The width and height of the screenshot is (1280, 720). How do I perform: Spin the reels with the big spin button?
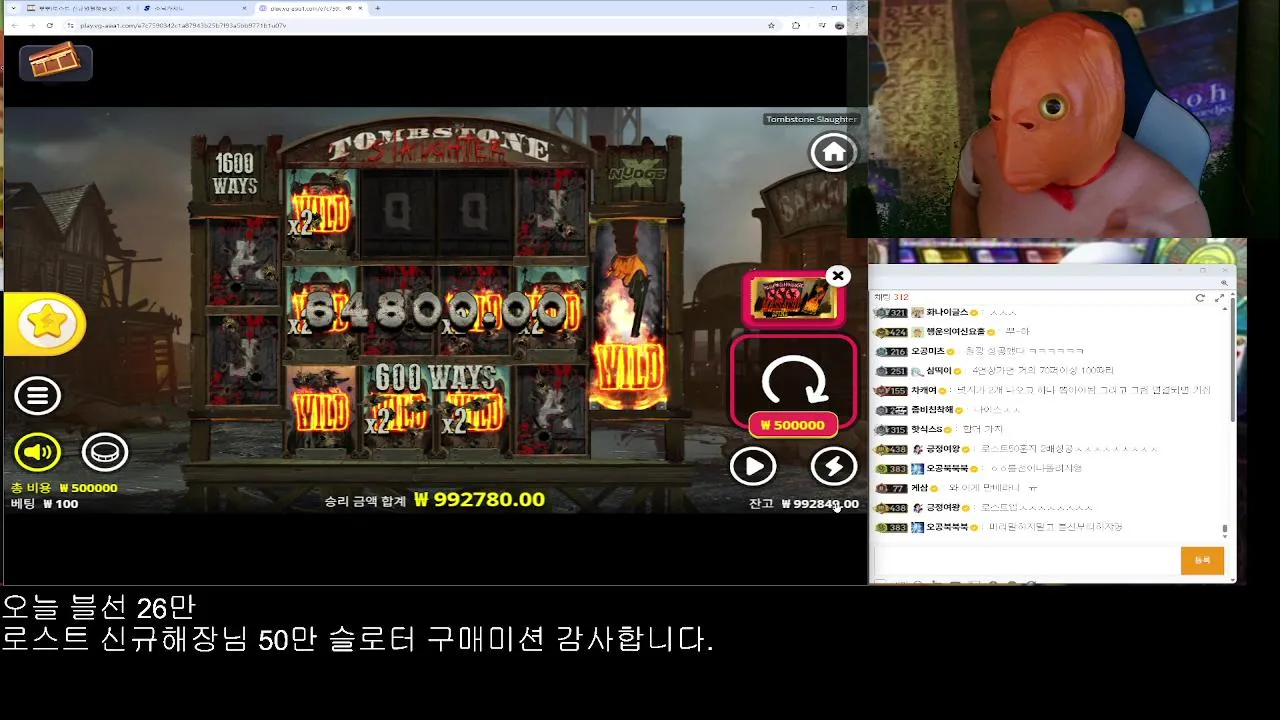pos(793,381)
